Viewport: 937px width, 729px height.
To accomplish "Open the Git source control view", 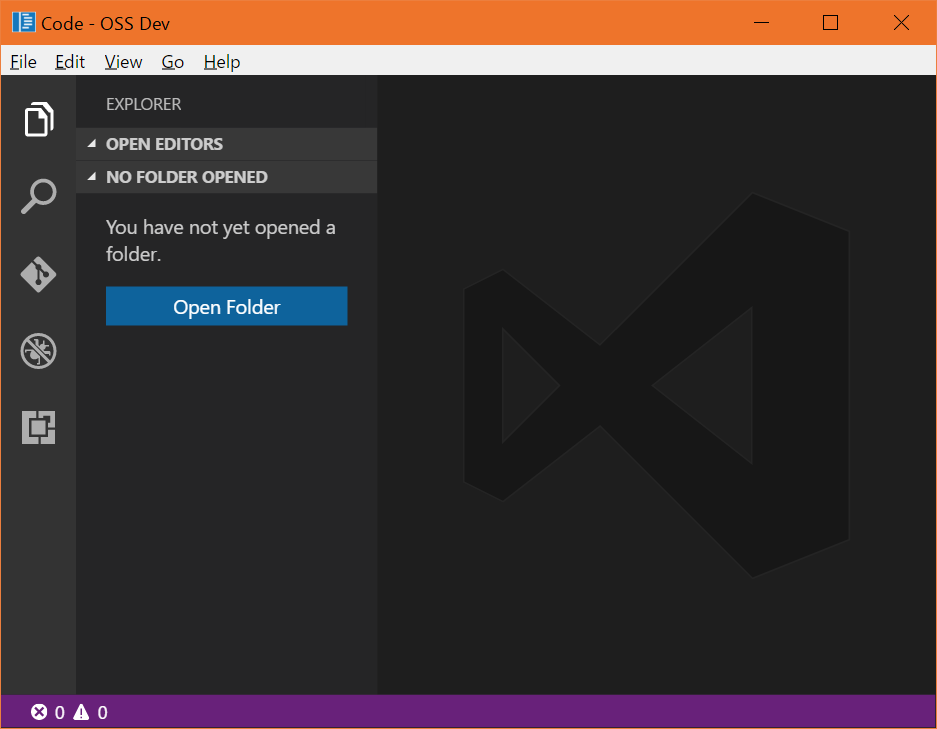I will click(x=38, y=274).
